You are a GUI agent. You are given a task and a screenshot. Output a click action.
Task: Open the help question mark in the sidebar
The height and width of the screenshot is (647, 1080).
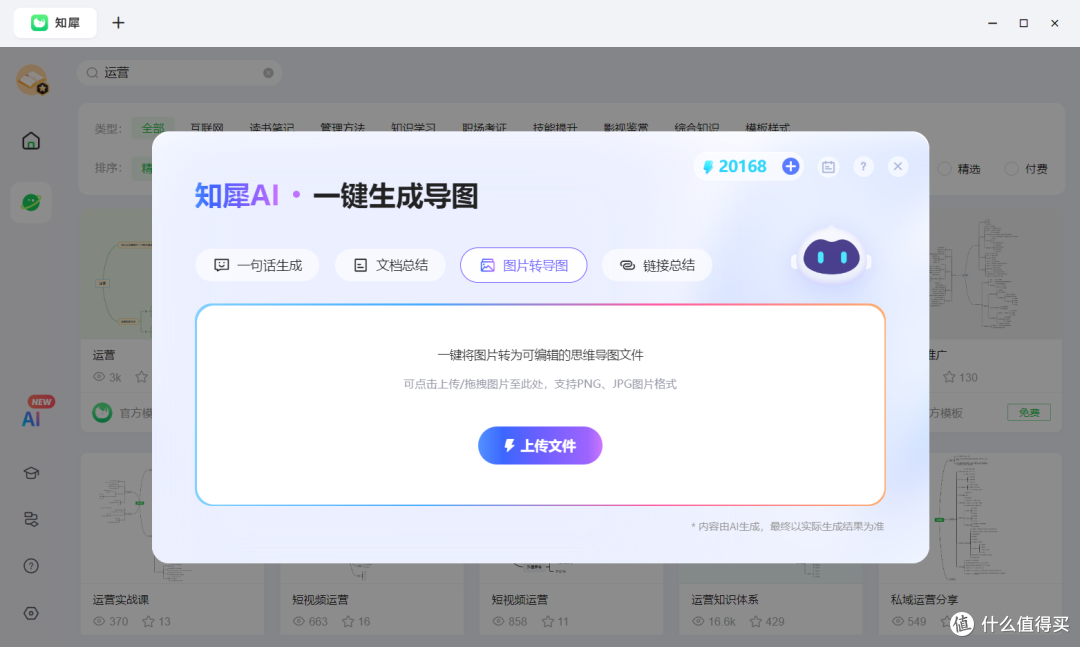(x=31, y=566)
